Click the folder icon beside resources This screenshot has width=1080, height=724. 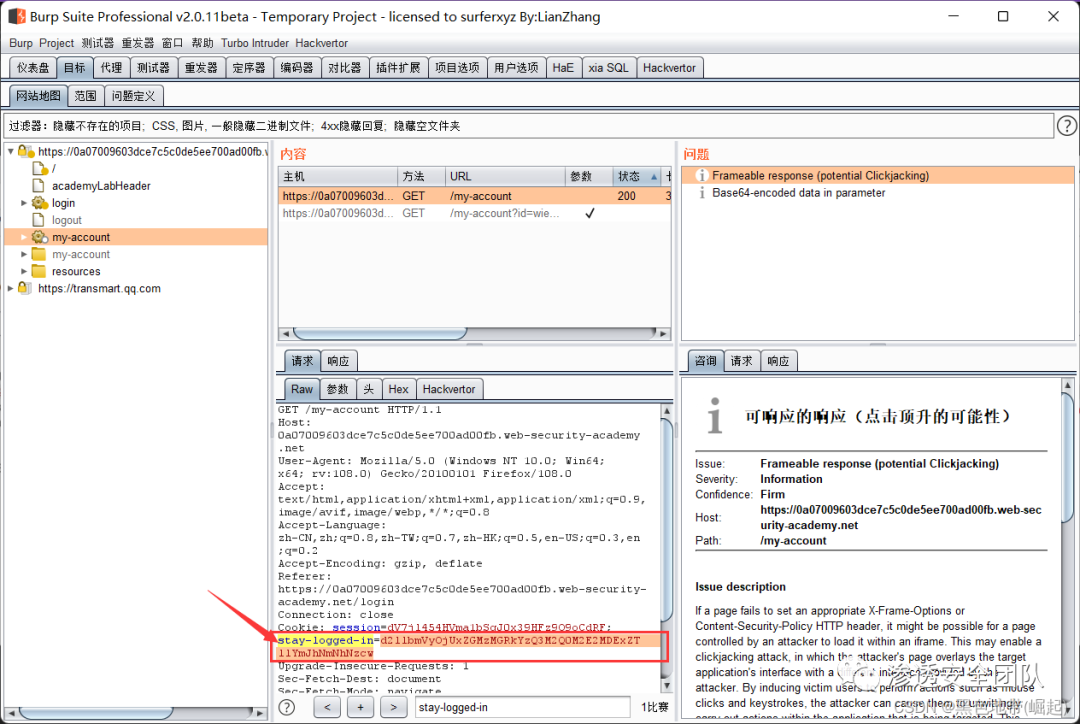pos(39,271)
